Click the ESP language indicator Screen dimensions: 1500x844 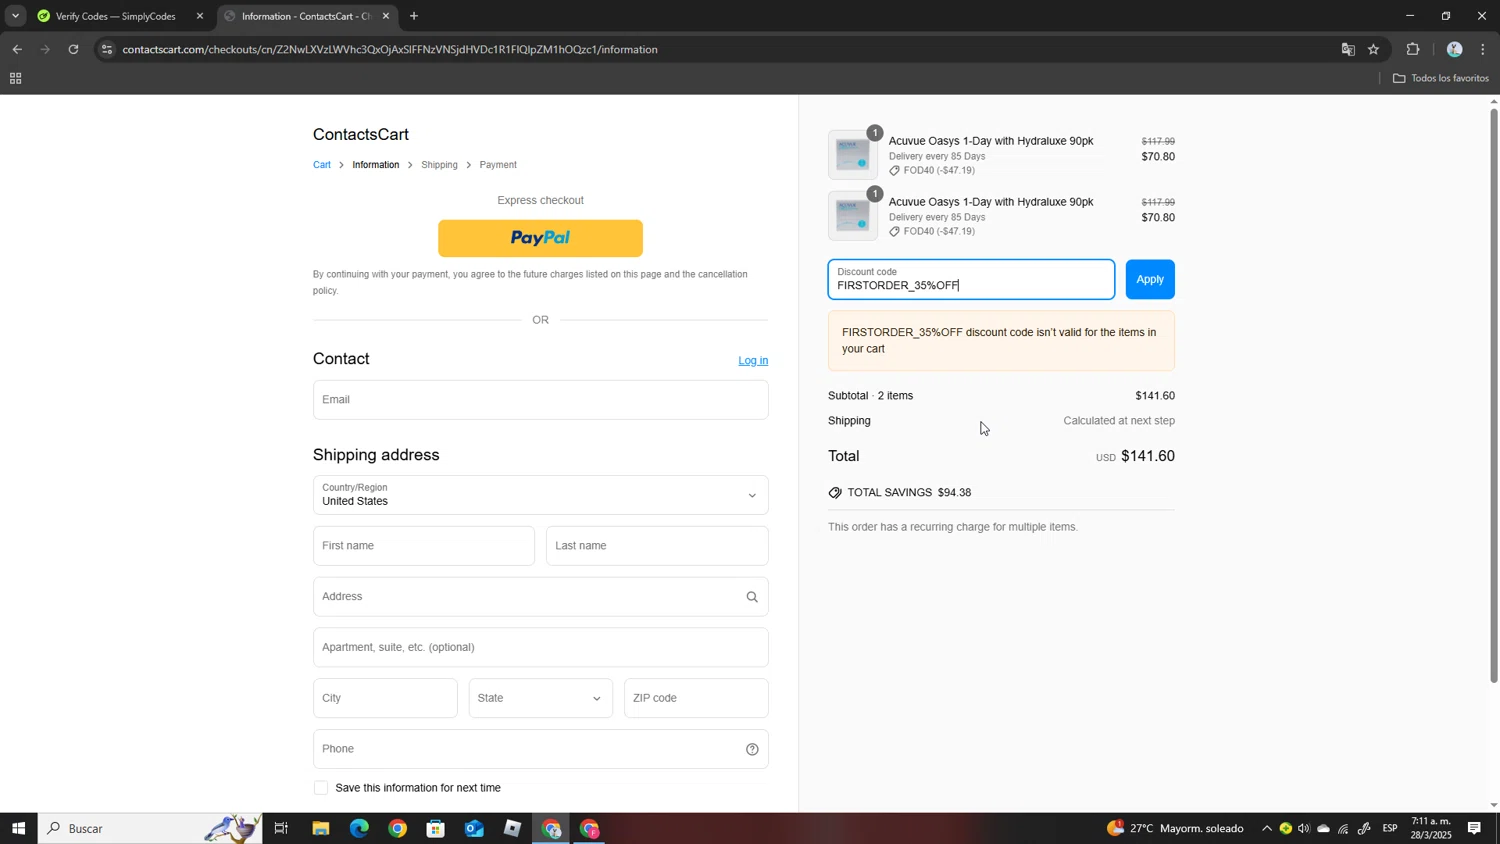pyautogui.click(x=1390, y=828)
